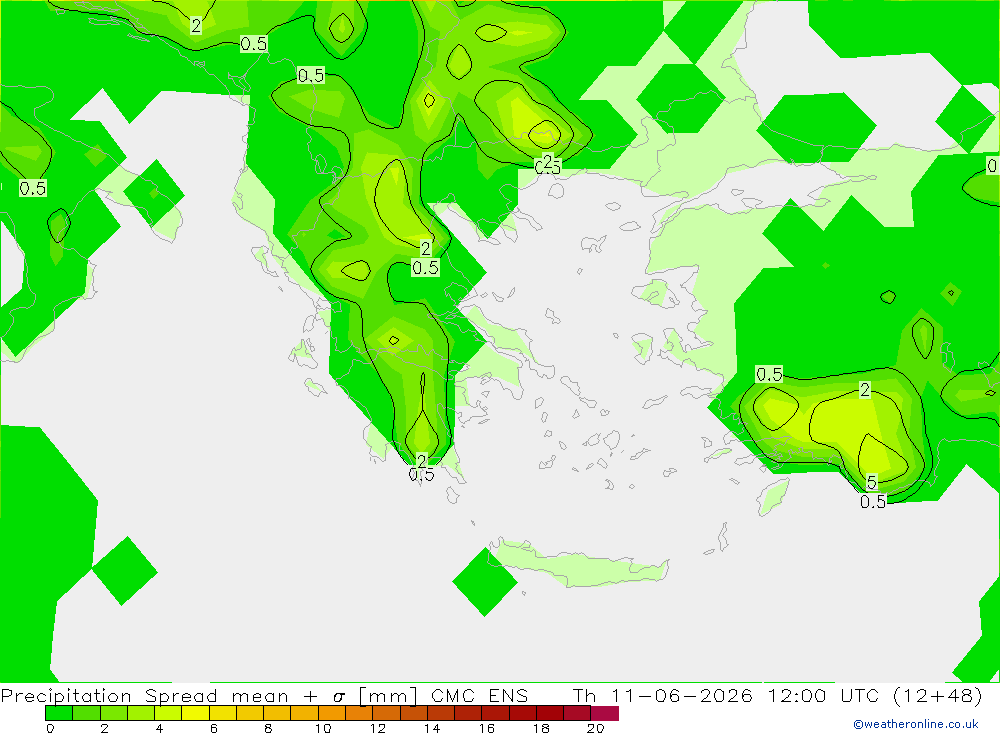The width and height of the screenshot is (1000, 733).
Task: Click the 4–5 mm yellow-green legend swatch
Action: coord(168,713)
